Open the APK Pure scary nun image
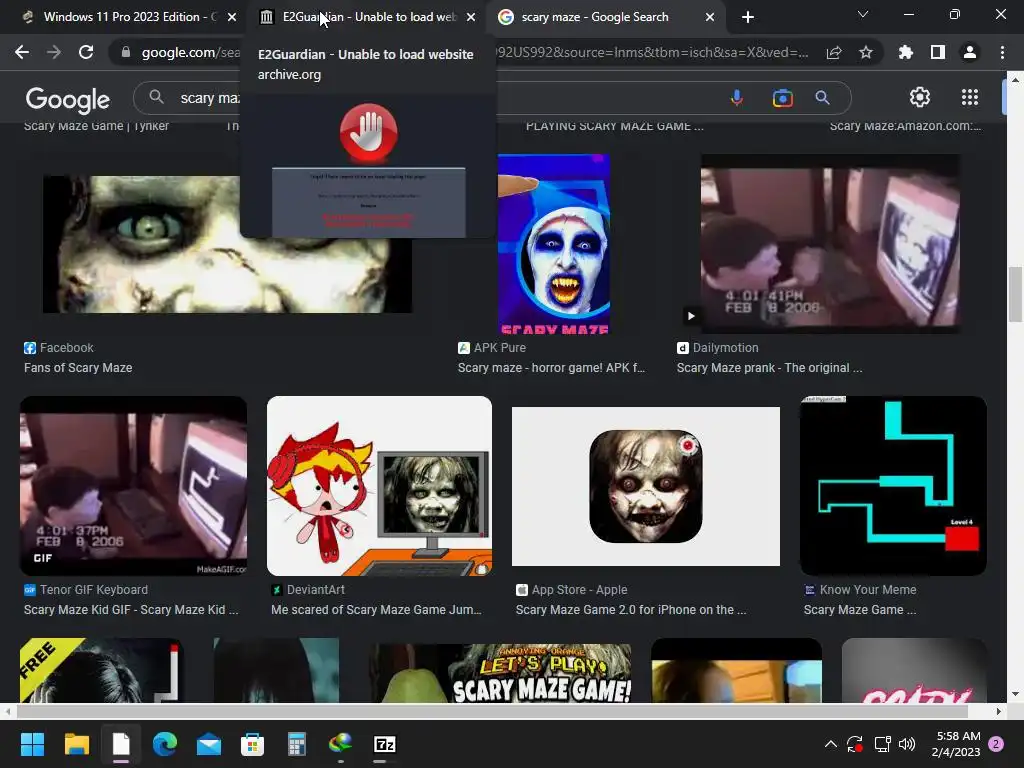The image size is (1024, 768). (554, 244)
